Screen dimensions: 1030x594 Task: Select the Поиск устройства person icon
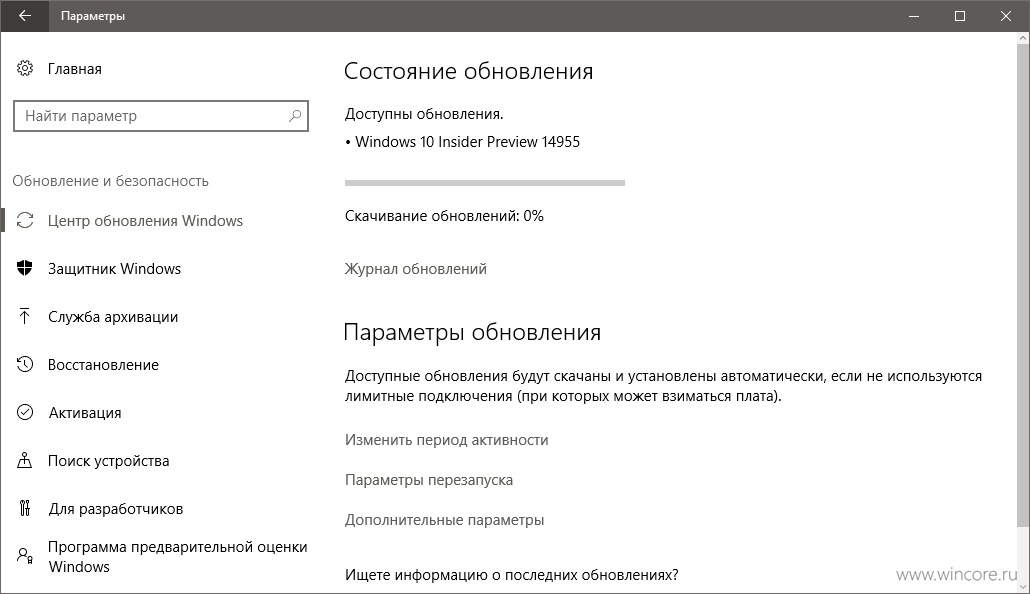pos(25,461)
